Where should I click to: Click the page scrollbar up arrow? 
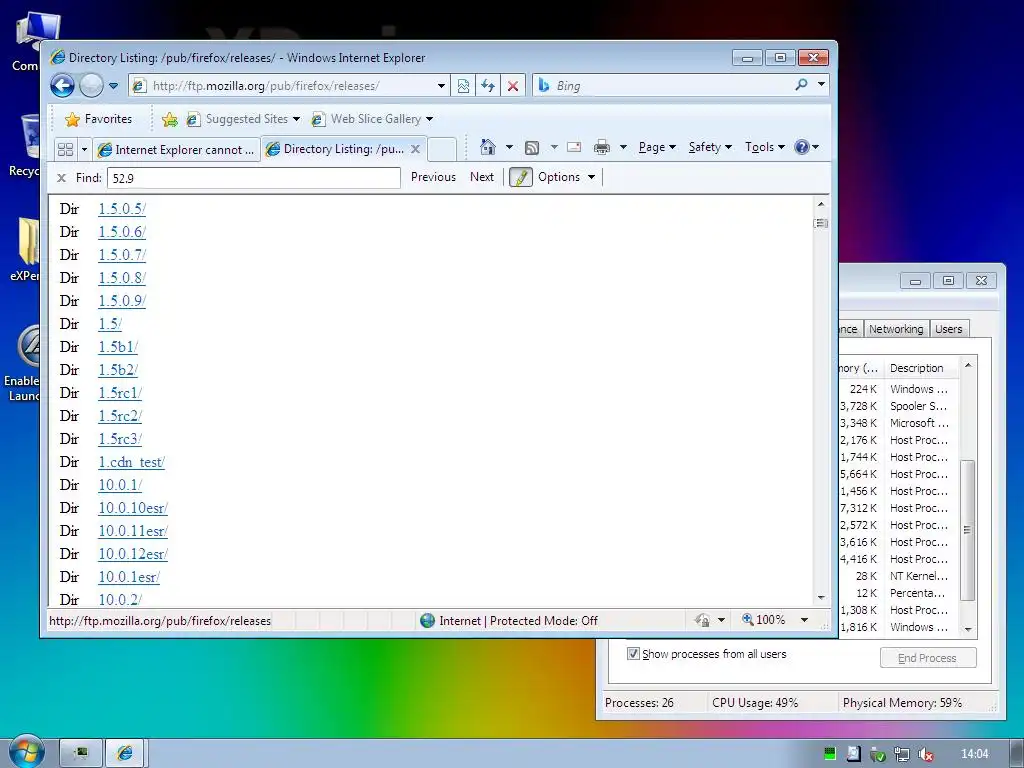pos(822,204)
